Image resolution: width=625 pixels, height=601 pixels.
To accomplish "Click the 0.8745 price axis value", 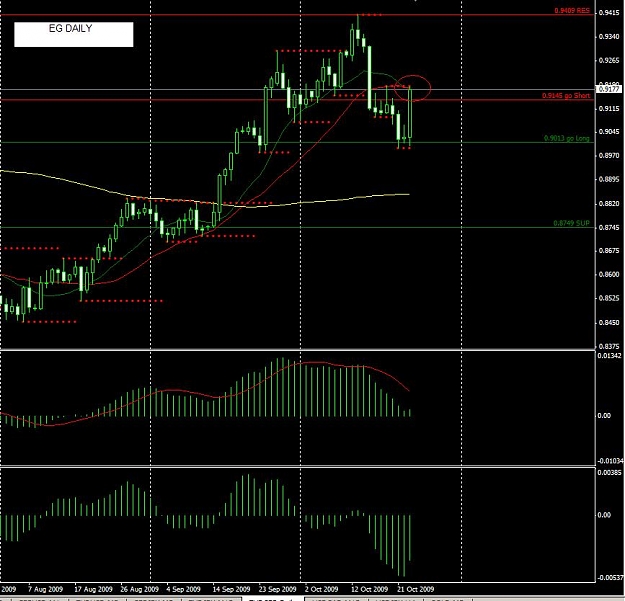I will click(x=609, y=228).
